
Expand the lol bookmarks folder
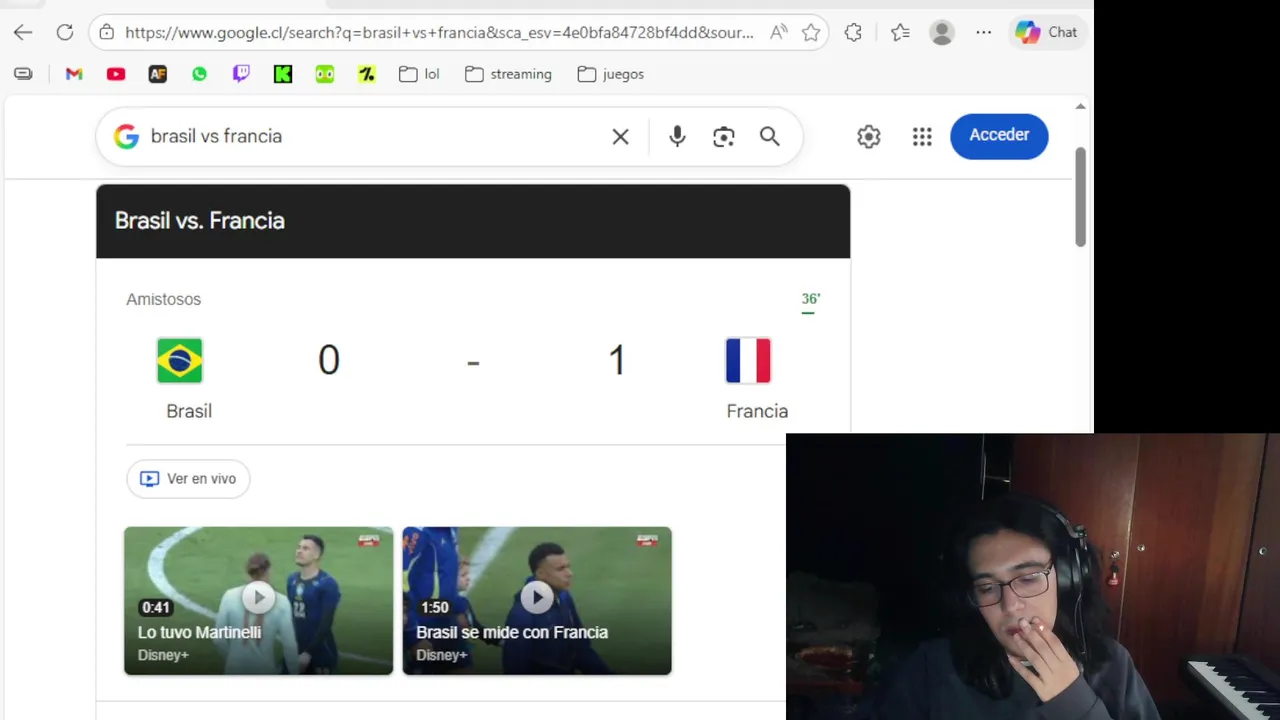click(x=419, y=74)
